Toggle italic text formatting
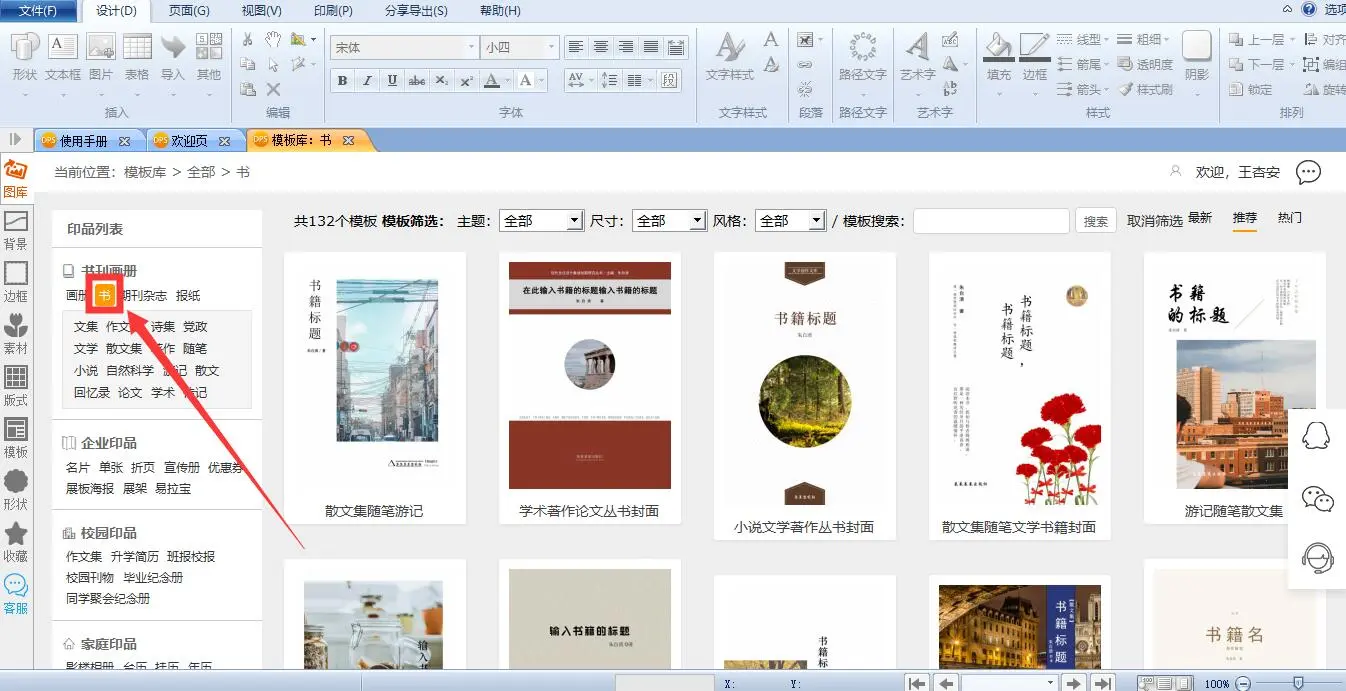 [x=367, y=81]
